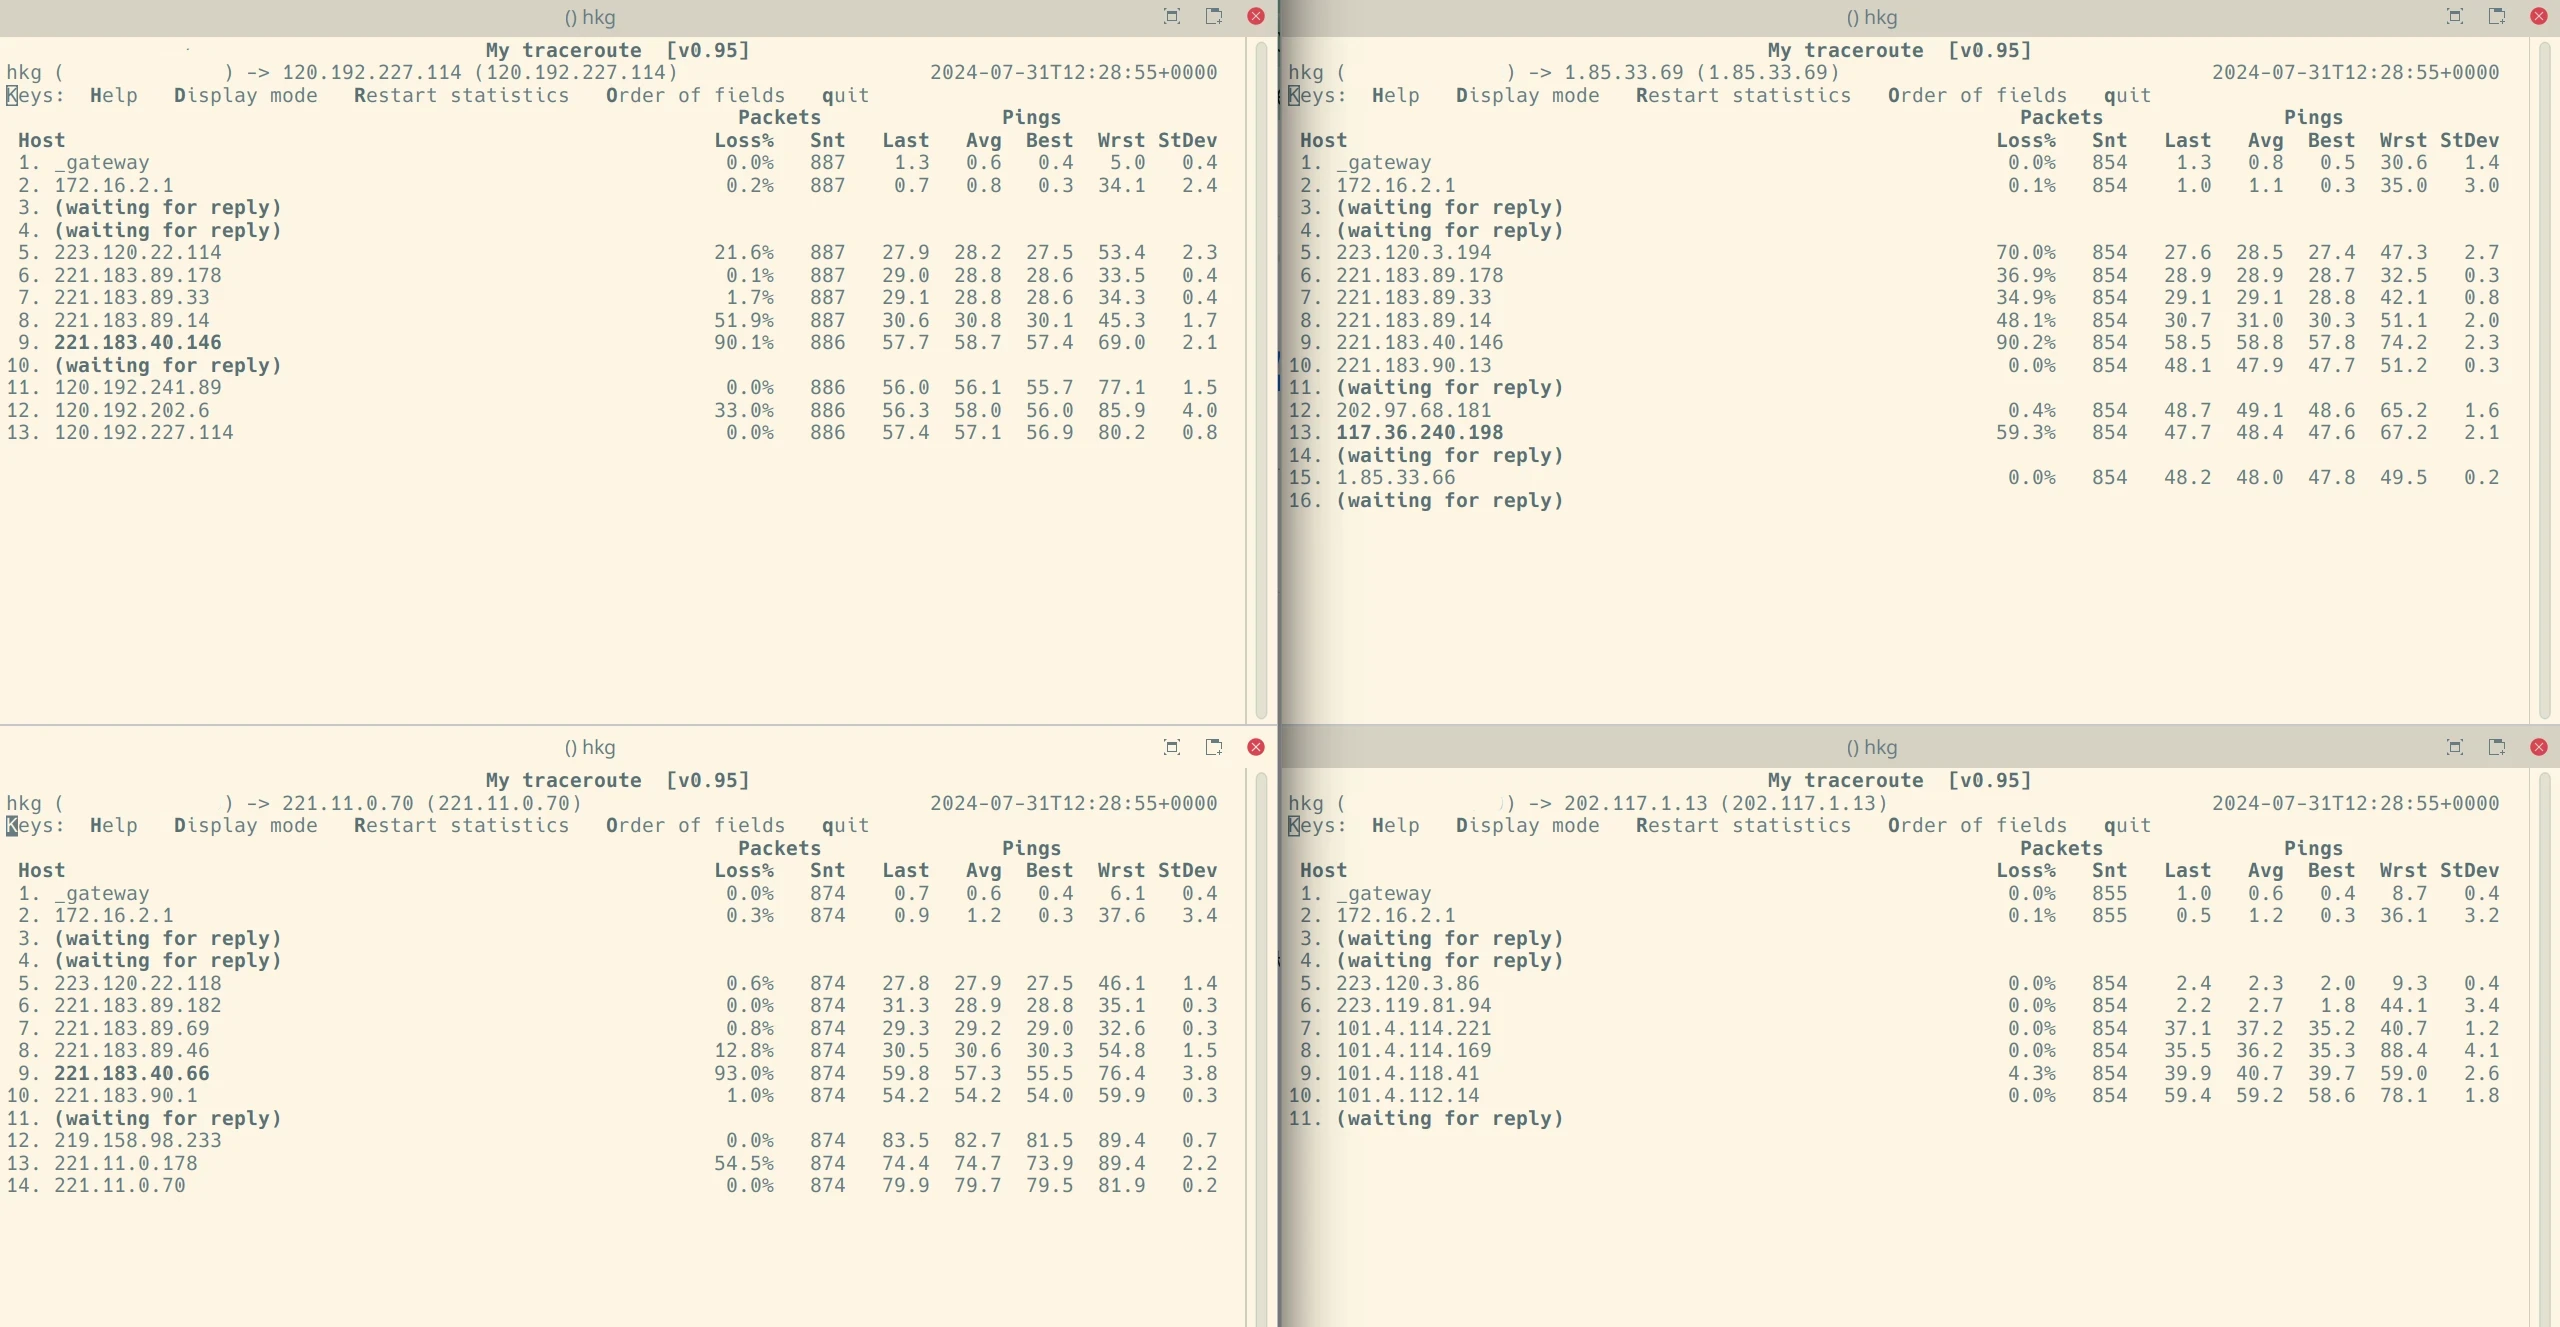This screenshot has height=1327, width=2560.
Task: Move the 1.85.33.69 pane to new tab
Action: (2497, 16)
